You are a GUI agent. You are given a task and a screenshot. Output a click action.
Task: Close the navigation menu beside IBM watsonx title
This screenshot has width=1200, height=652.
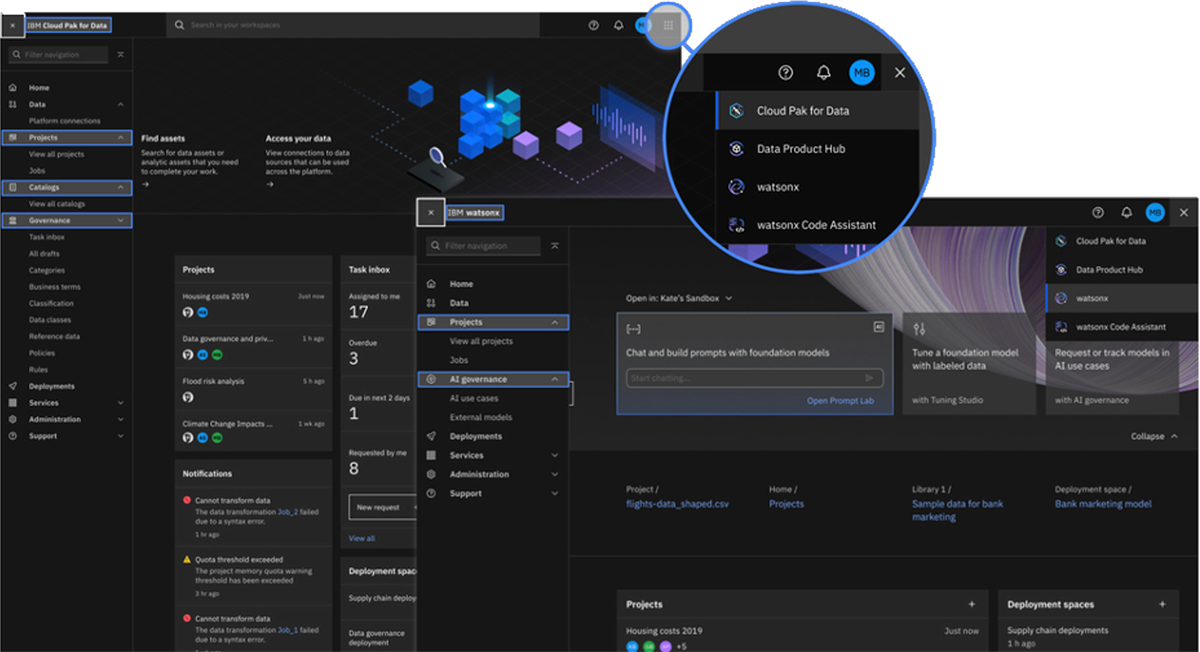tap(431, 212)
